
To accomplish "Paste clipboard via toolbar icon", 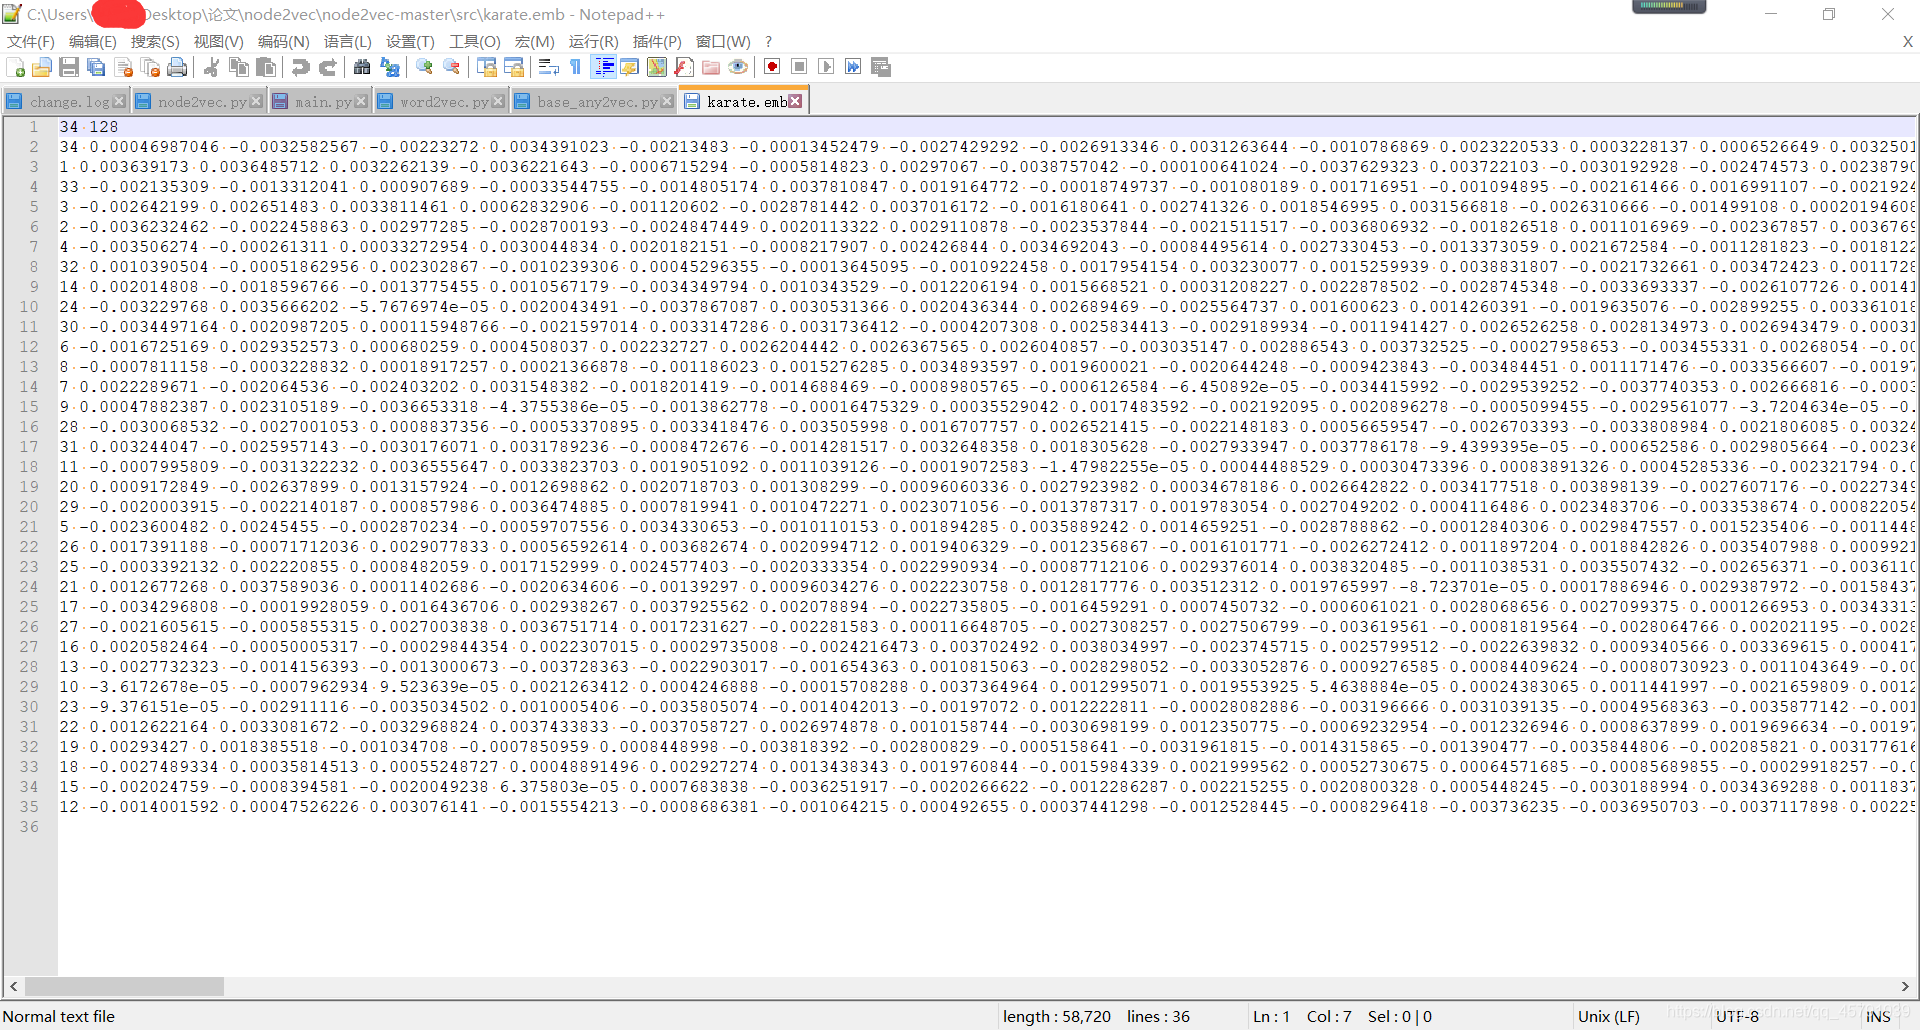I will coord(266,67).
